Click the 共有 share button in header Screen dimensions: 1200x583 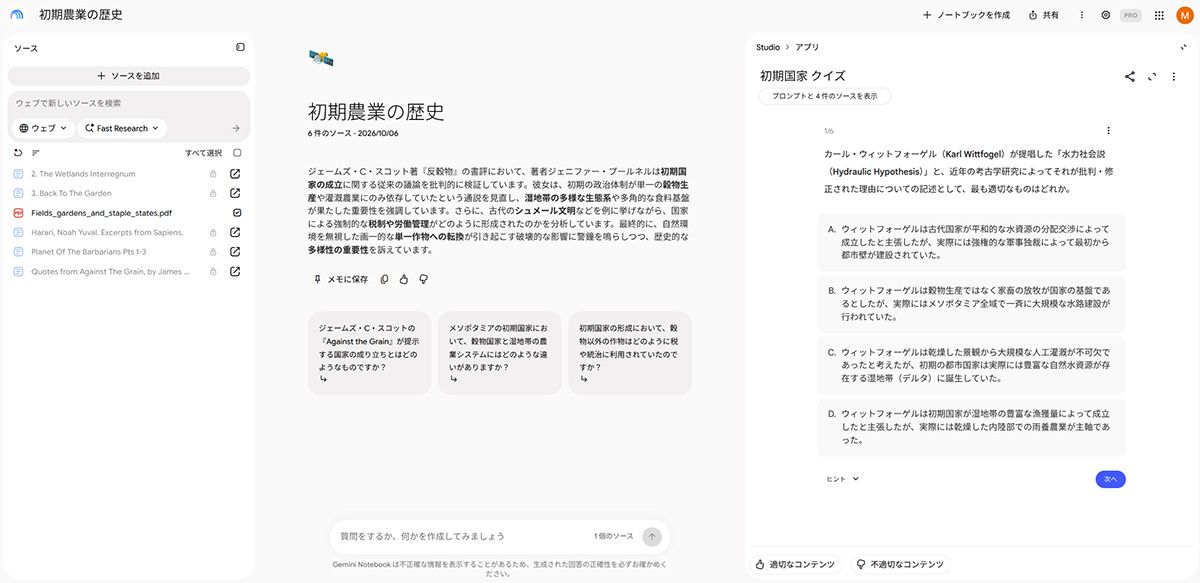coord(1043,15)
